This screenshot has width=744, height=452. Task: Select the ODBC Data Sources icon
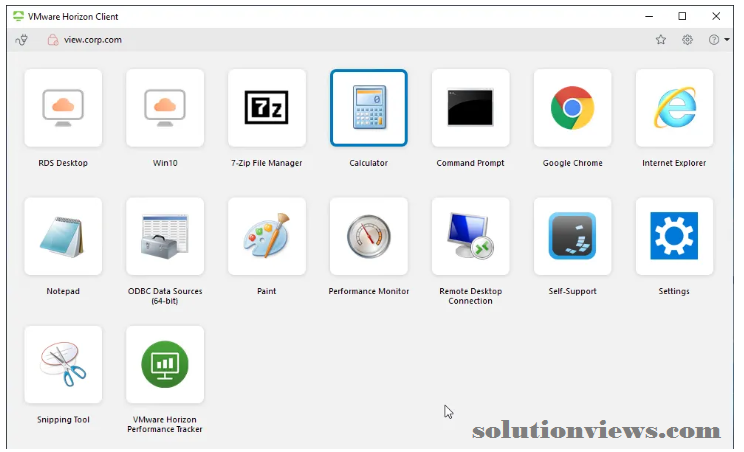(165, 236)
